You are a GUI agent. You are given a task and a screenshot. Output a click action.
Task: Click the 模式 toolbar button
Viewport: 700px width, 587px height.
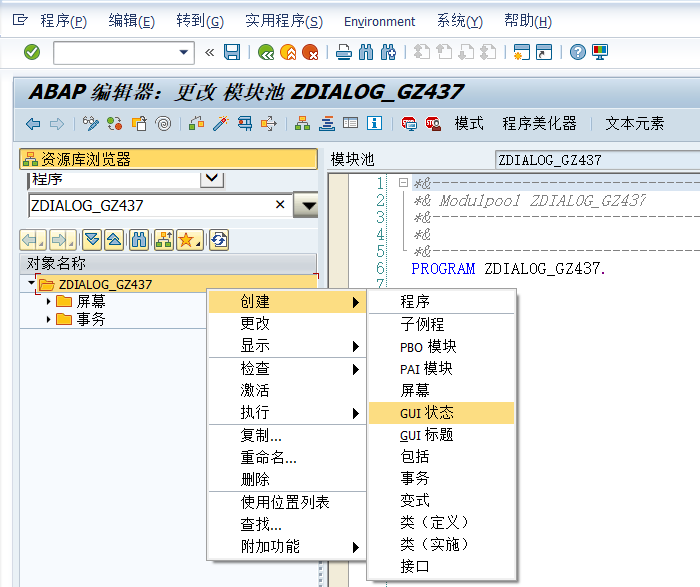tap(469, 123)
